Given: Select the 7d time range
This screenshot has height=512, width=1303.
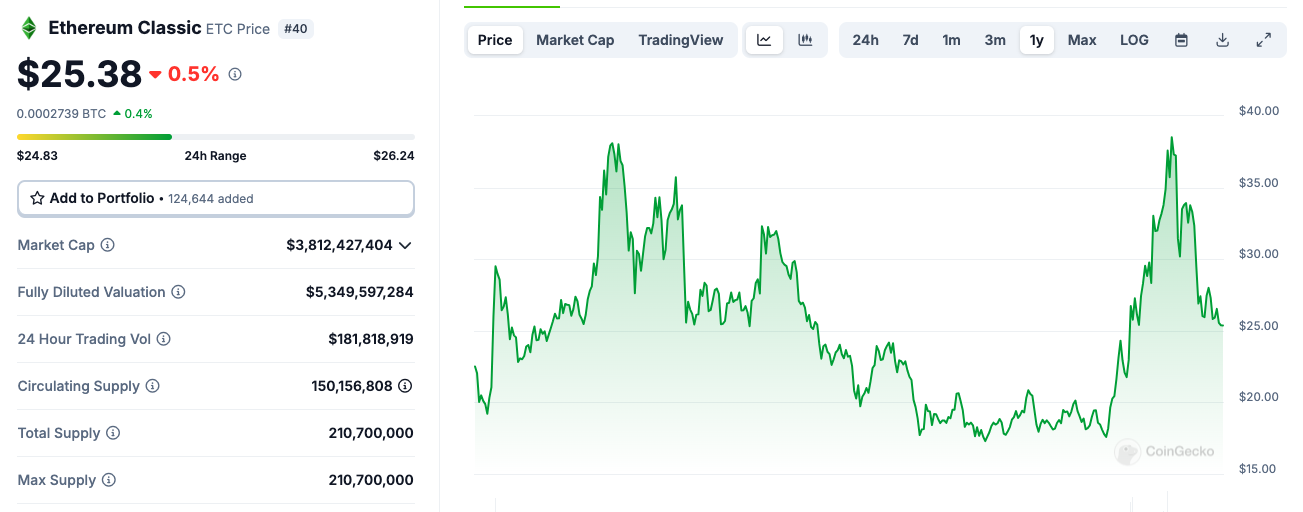Looking at the screenshot, I should click(910, 40).
